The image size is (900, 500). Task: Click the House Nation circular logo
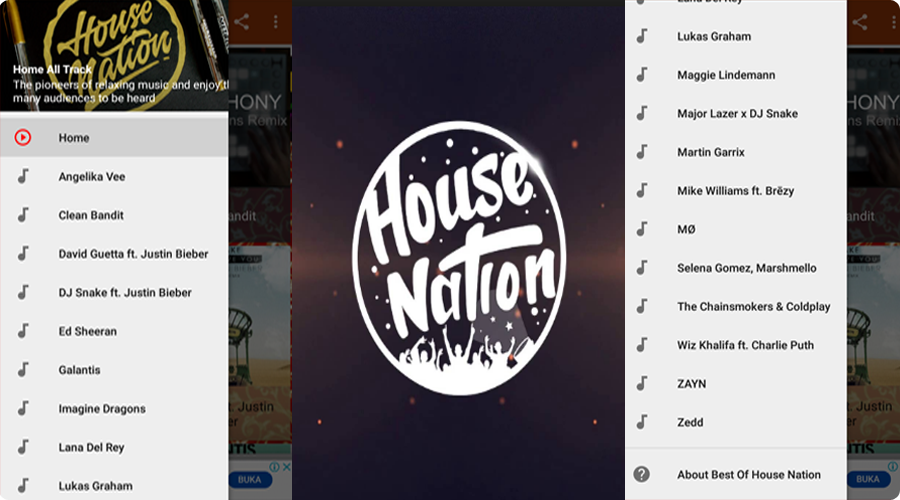pyautogui.click(x=459, y=258)
